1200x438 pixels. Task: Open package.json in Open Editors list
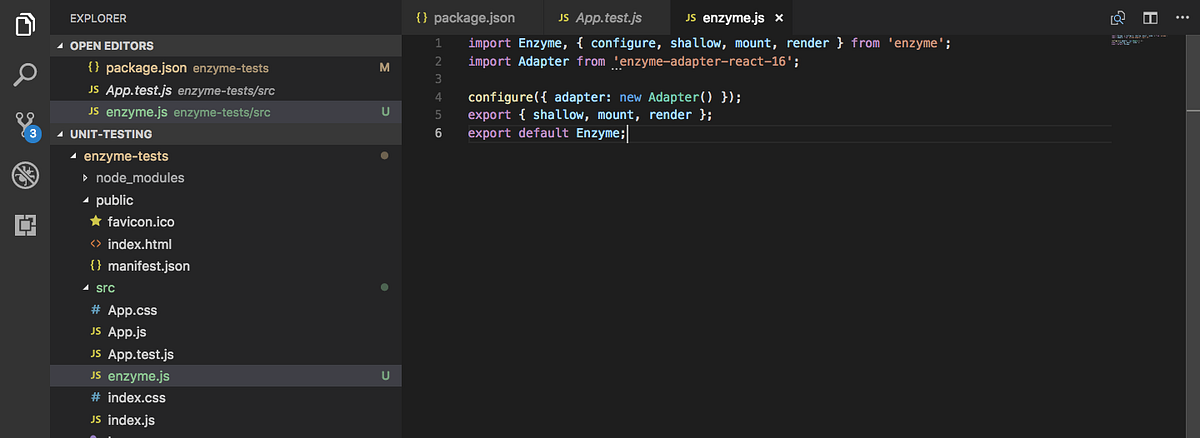[x=226, y=68]
